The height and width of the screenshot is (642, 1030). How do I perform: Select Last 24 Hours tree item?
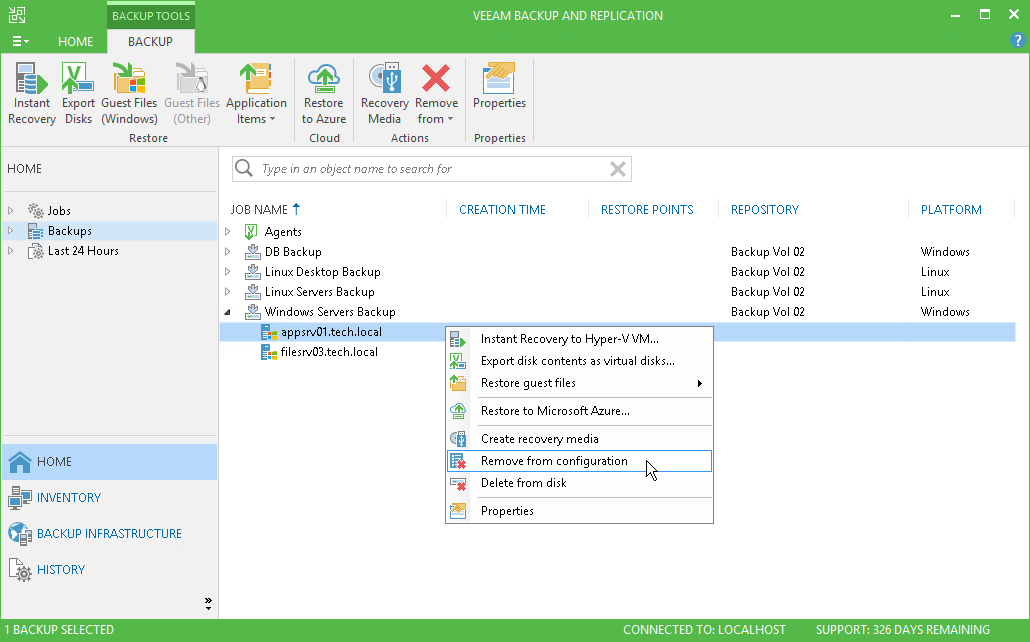[x=83, y=250]
